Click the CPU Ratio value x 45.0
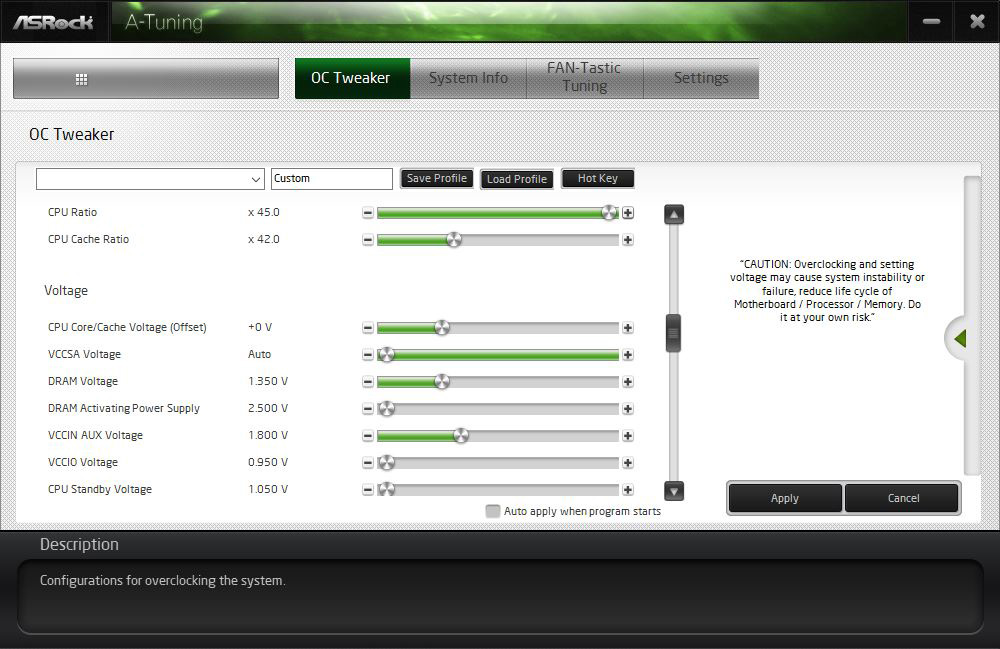This screenshot has height=649, width=1000. pos(263,212)
